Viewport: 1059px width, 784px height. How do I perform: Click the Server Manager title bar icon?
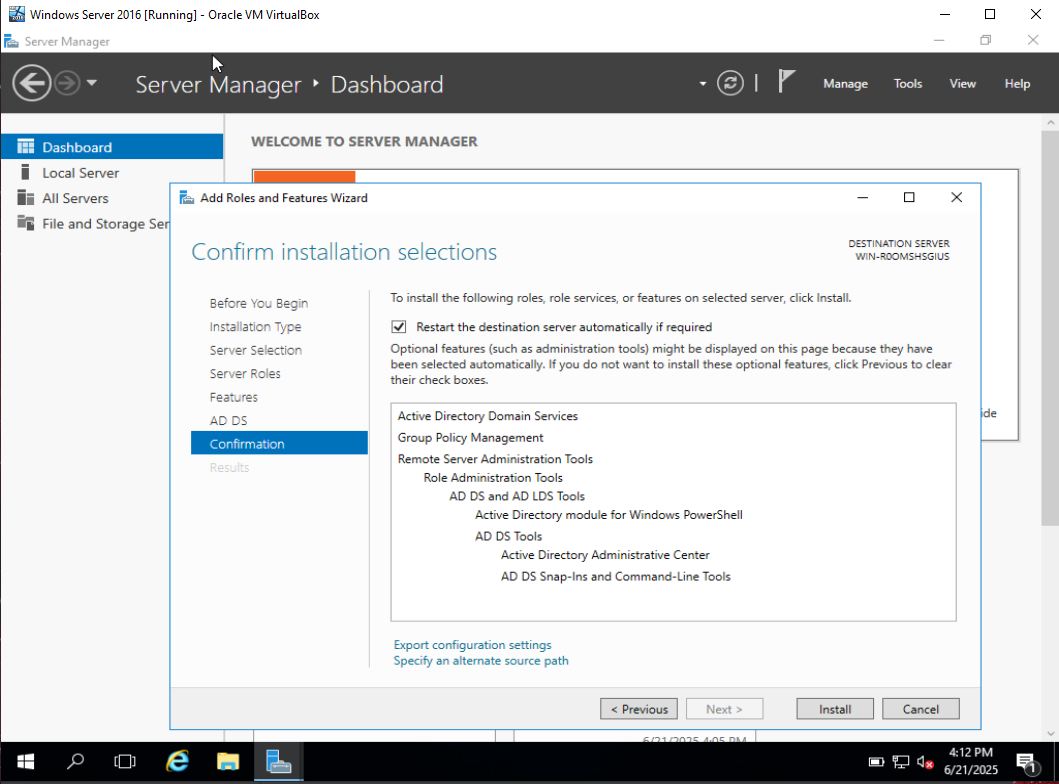point(11,41)
